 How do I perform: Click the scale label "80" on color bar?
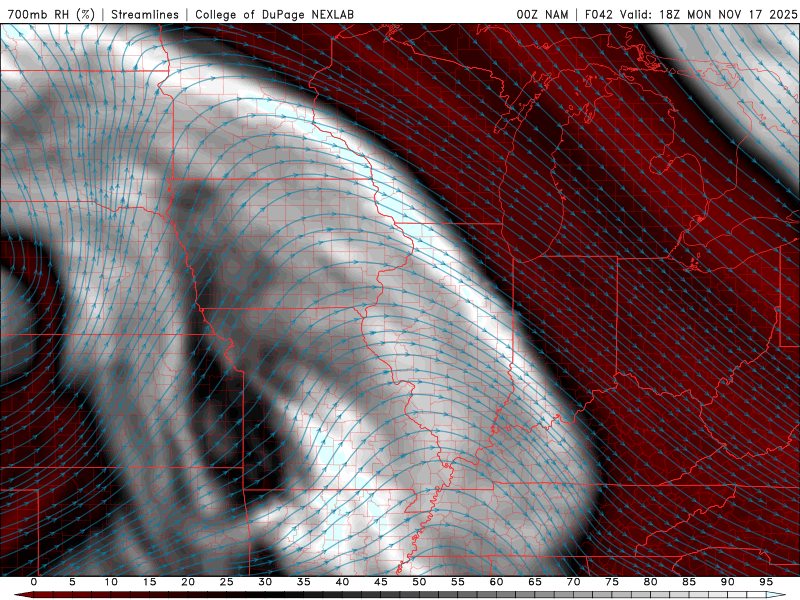(650, 582)
